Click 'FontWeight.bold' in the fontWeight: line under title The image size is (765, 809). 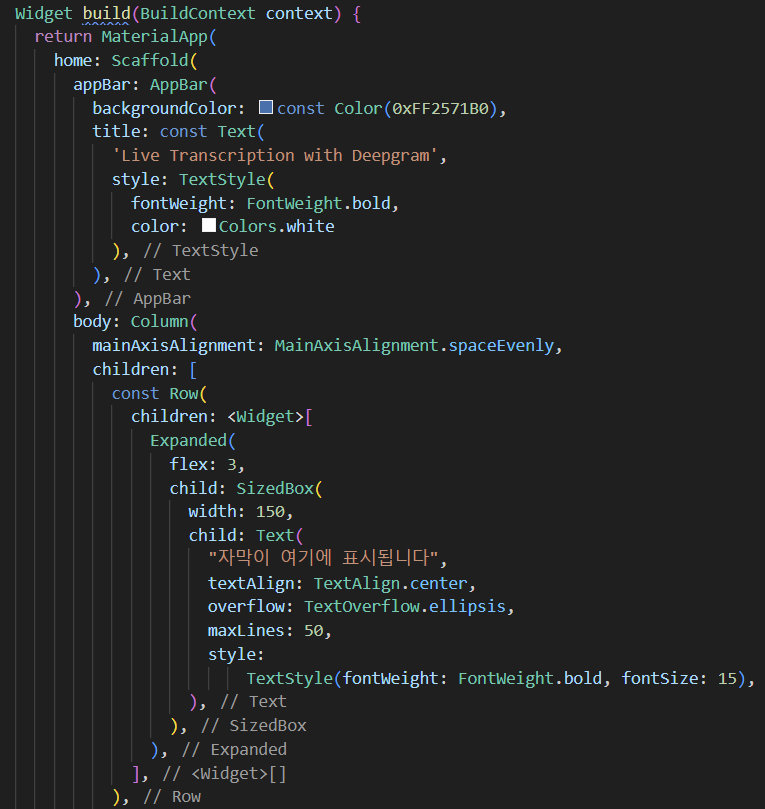(x=318, y=203)
